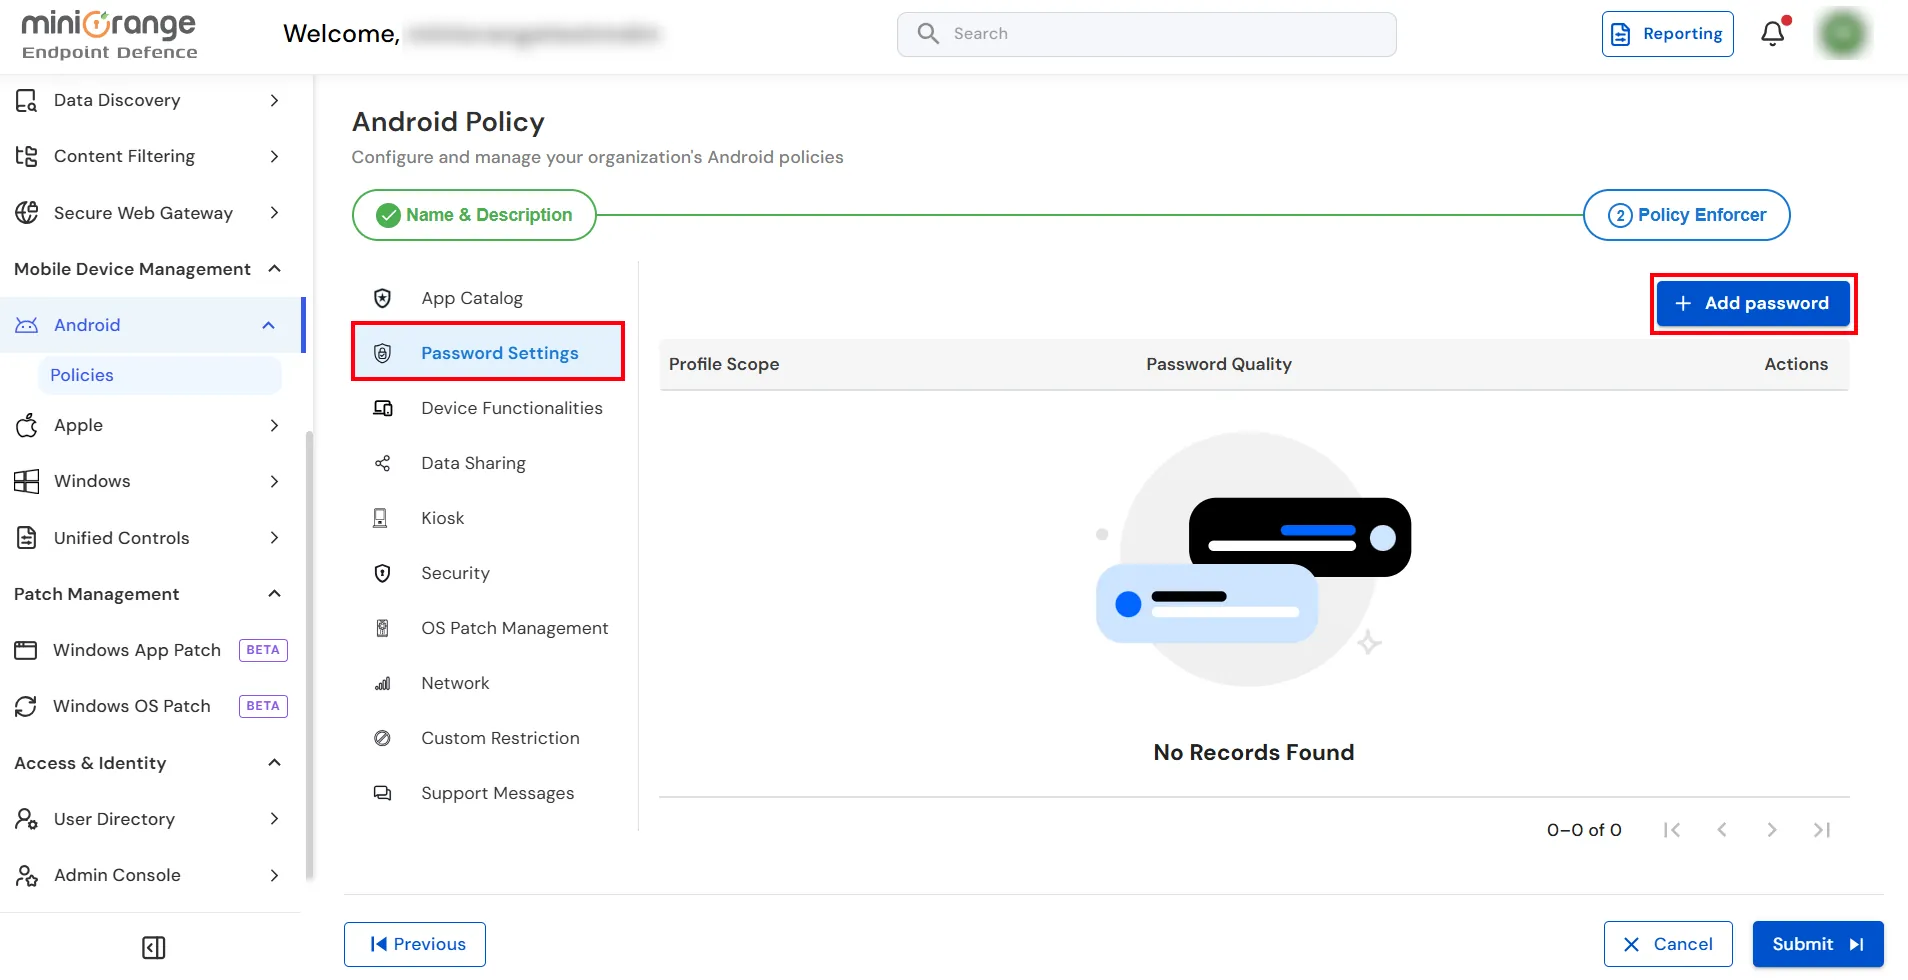
Task: Click the Device Functionalities devices icon
Action: click(x=382, y=408)
